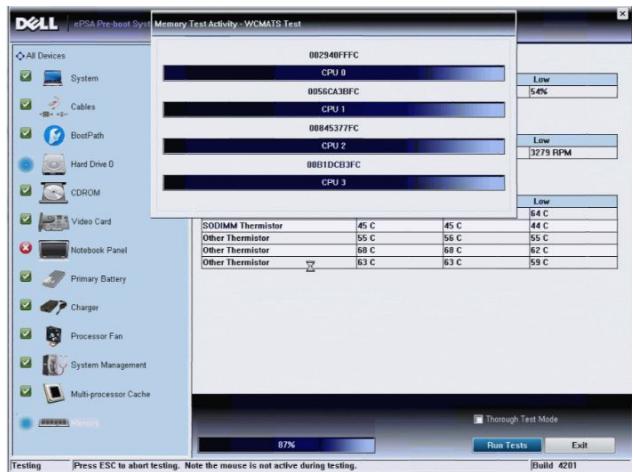Select the System Management icon
Screen dimensions: 633x472
54,365
